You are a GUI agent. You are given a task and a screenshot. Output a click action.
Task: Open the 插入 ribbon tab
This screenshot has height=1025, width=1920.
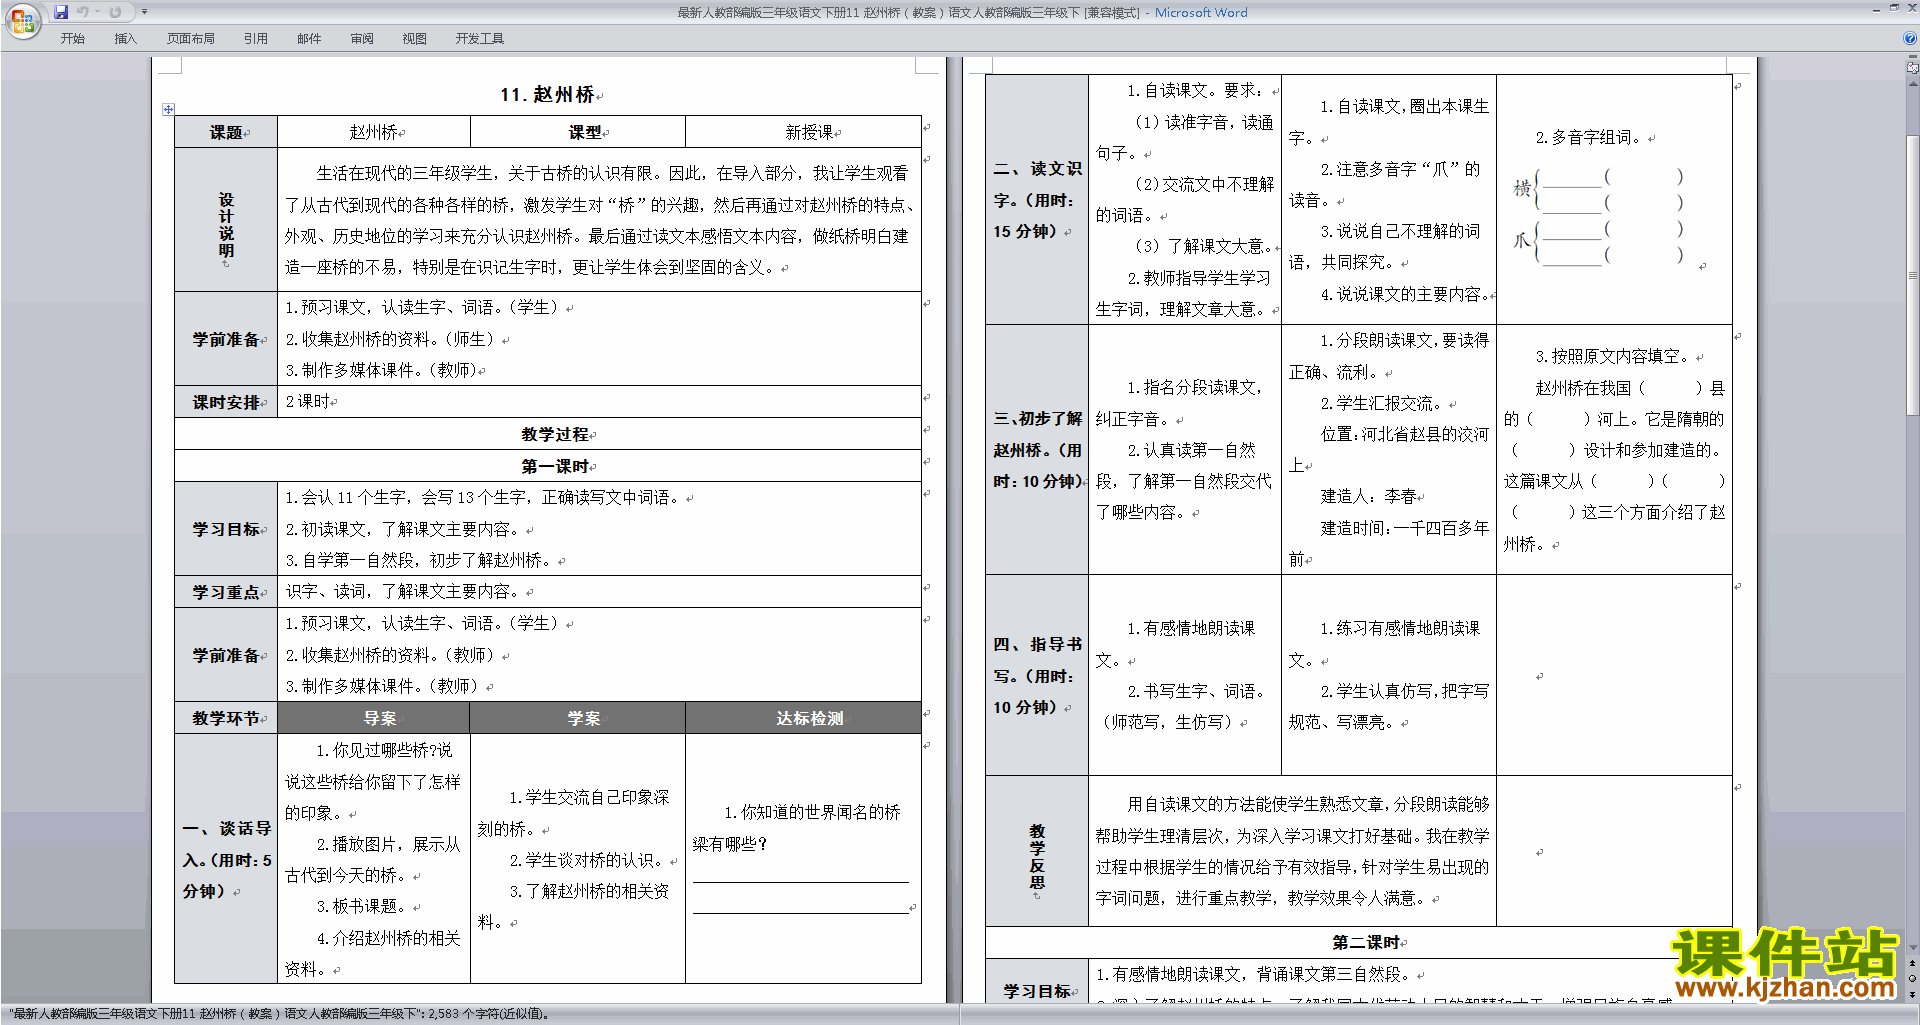pos(125,38)
